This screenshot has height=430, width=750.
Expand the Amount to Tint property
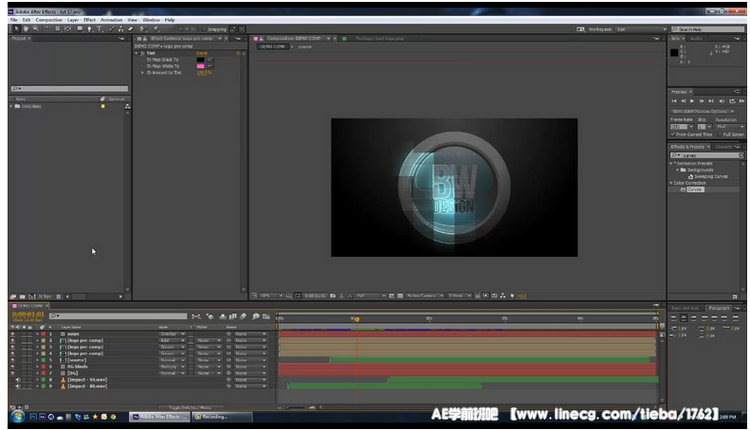143,73
